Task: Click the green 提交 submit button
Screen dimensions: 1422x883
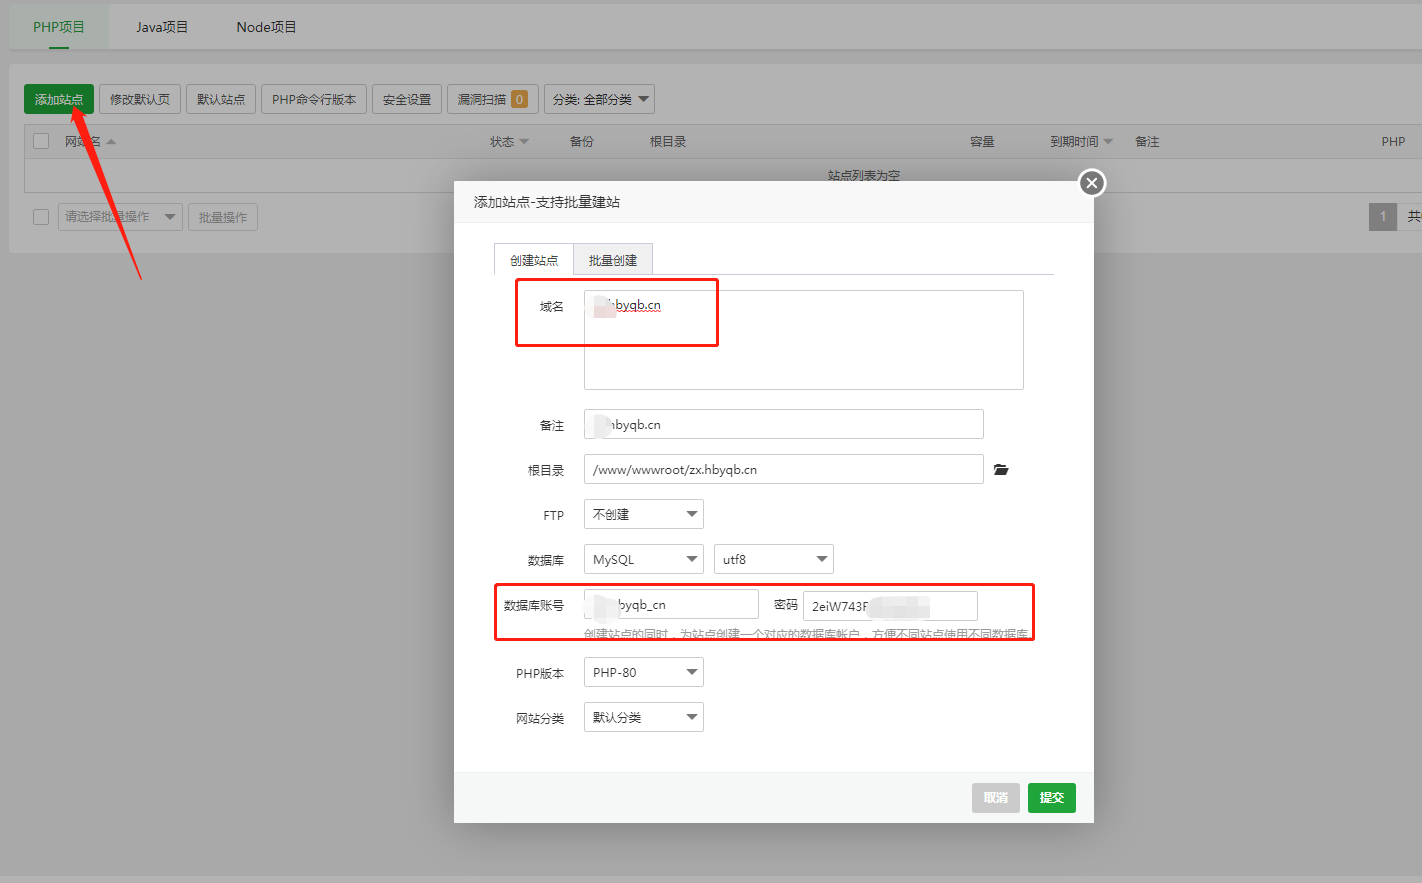Action: 1052,798
